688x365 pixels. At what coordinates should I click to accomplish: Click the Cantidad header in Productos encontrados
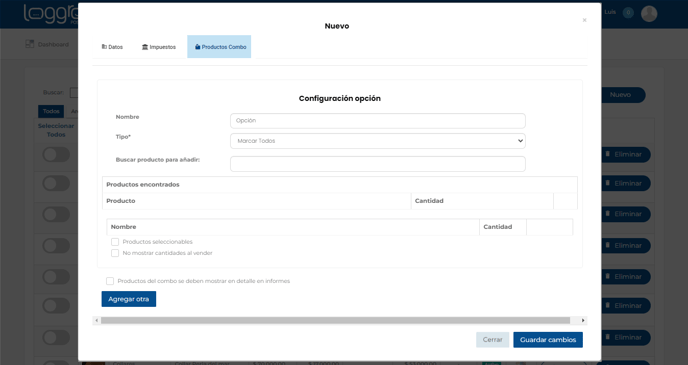tap(429, 201)
